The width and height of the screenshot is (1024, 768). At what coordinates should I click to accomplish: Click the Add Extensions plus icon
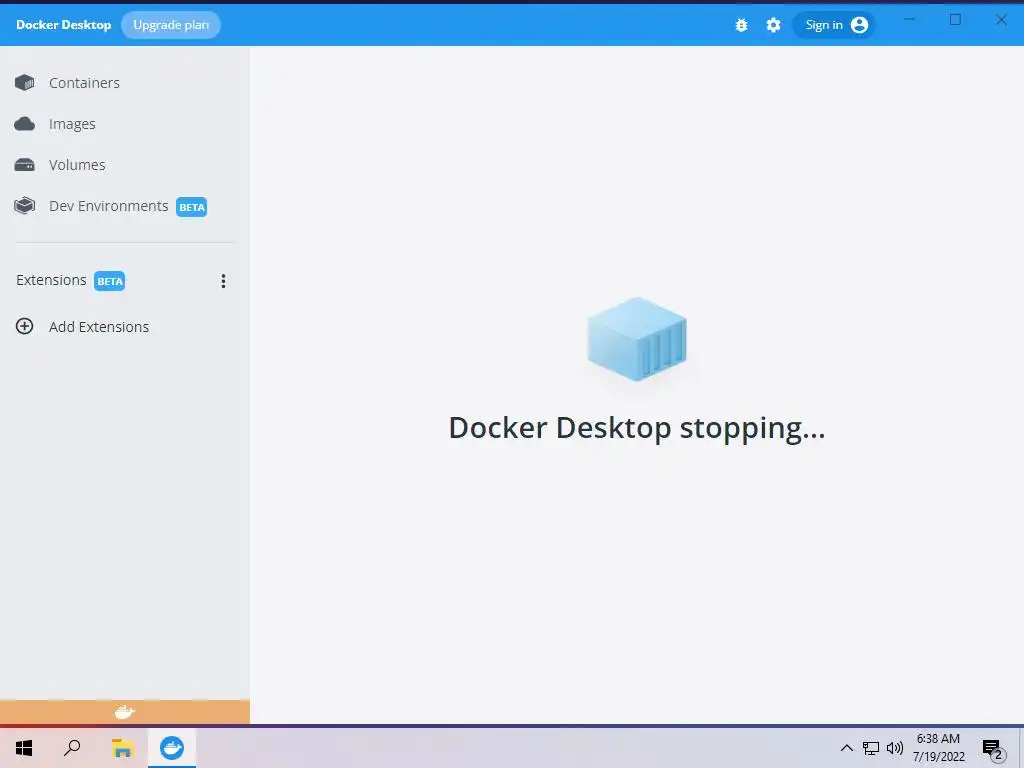click(25, 327)
